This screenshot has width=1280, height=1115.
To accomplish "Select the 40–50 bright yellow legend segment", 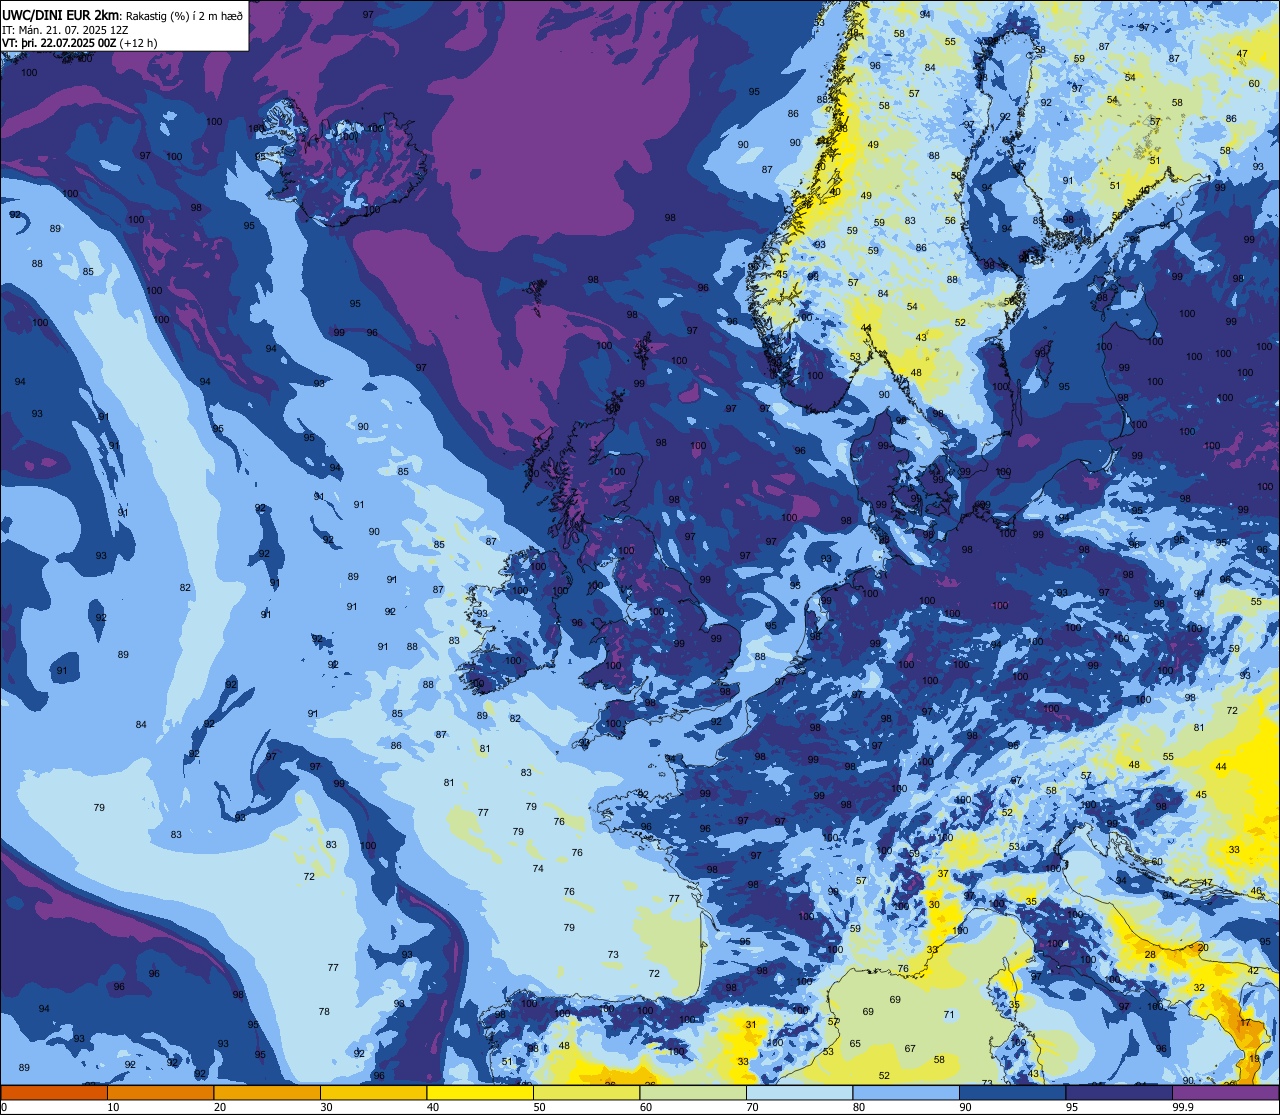I will pos(480,1093).
